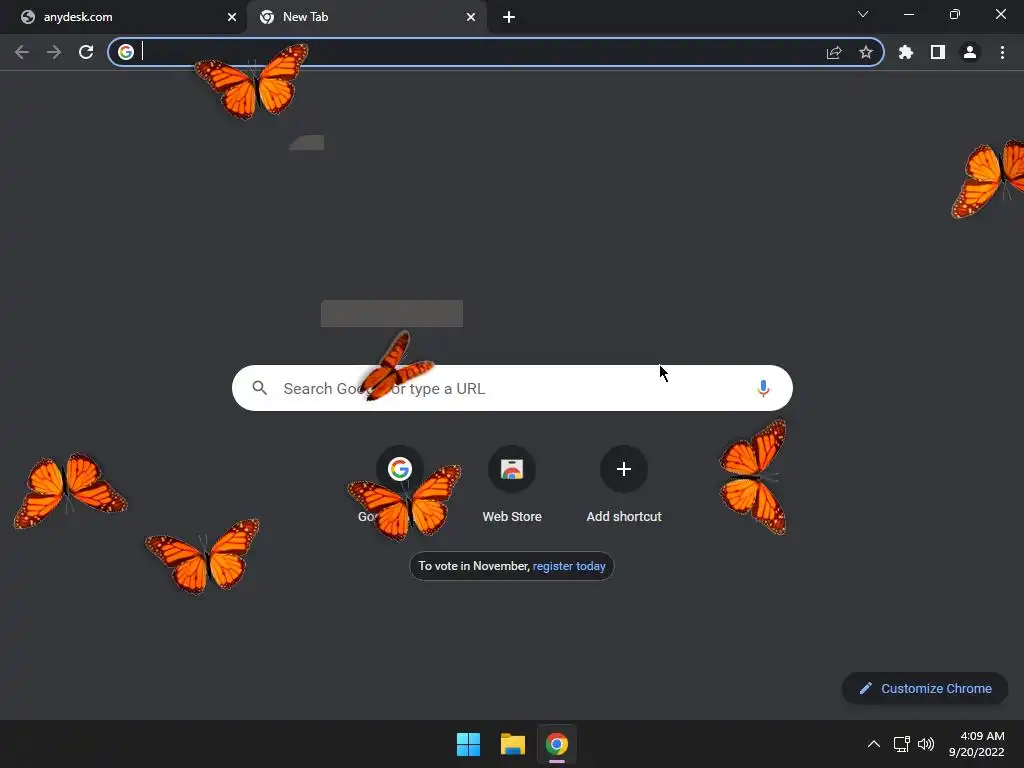Viewport: 1024px width, 768px height.
Task: Click the magnifier icon in search box
Action: pos(259,388)
